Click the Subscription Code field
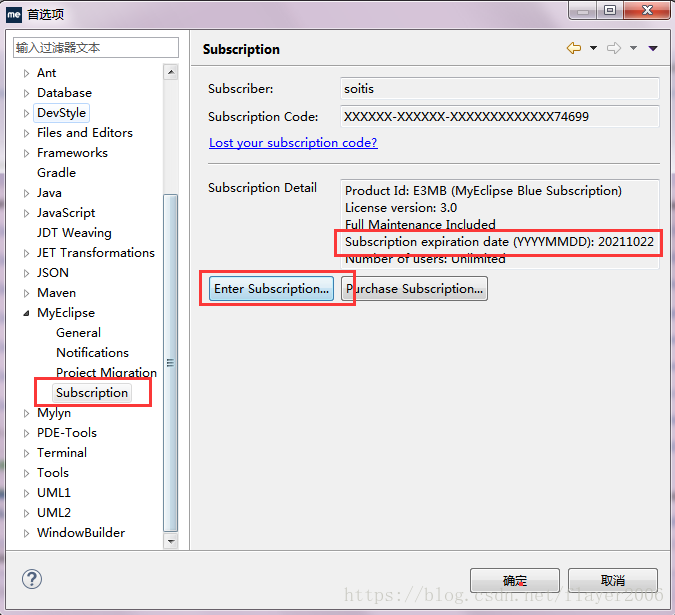 pos(499,117)
